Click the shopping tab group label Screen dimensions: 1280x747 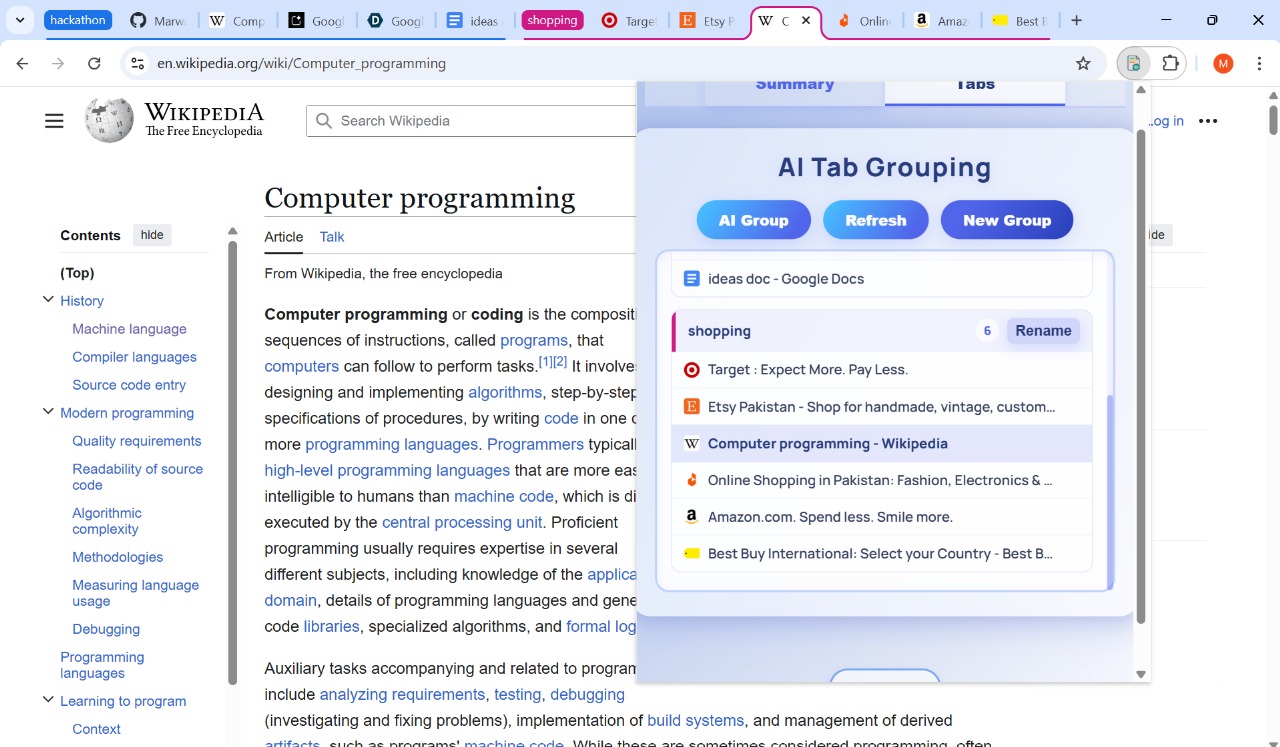(x=552, y=20)
